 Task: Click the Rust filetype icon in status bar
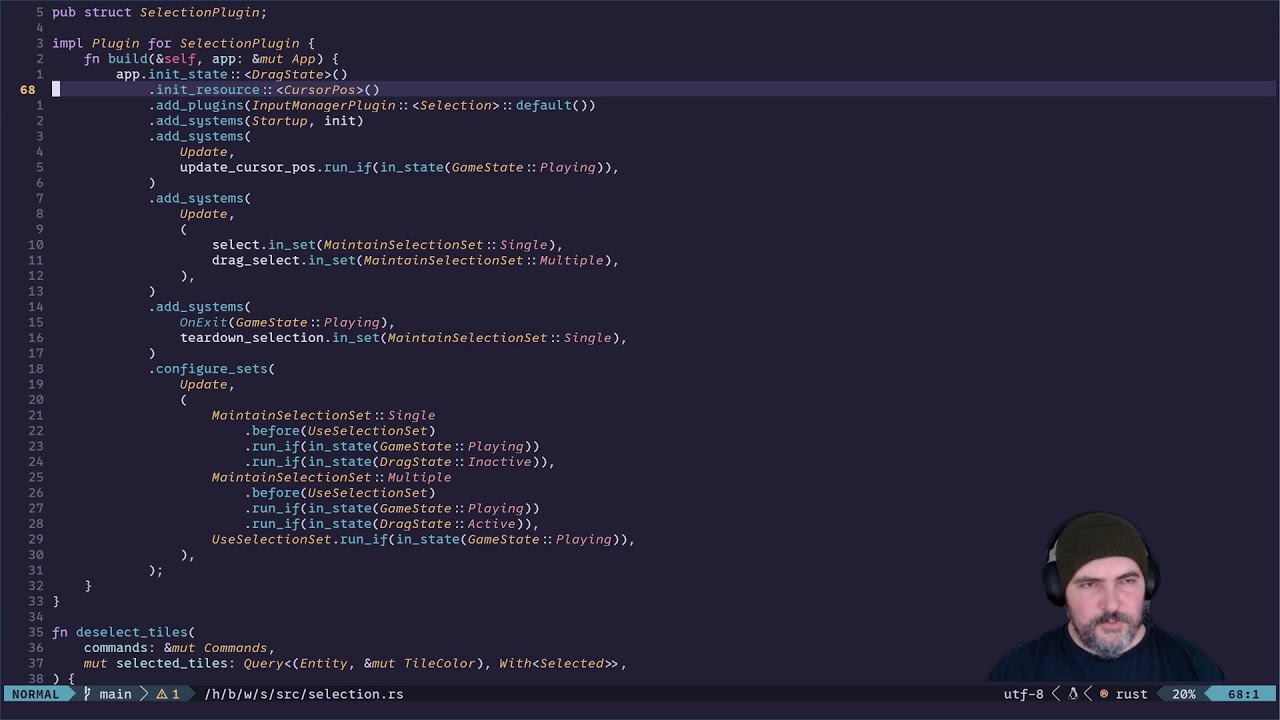[x=1104, y=694]
